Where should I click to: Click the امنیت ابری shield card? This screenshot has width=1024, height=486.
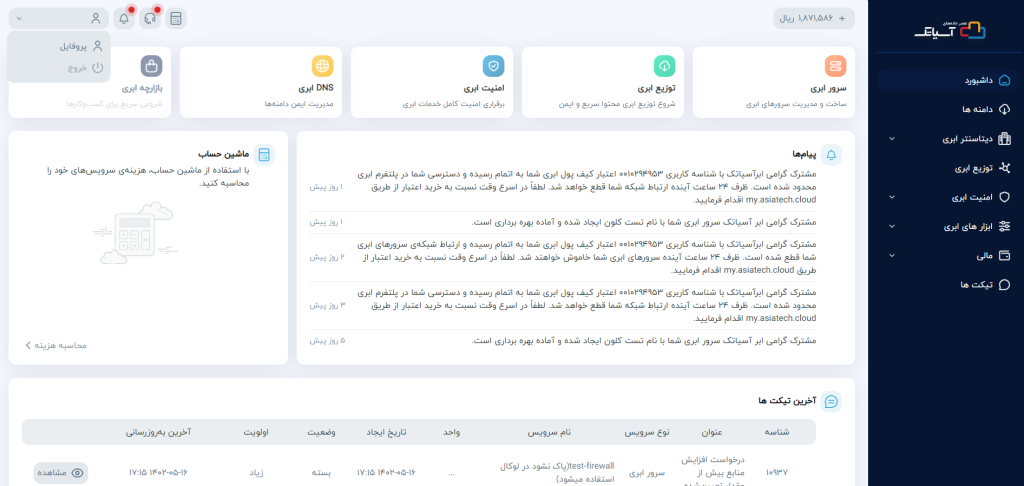pyautogui.click(x=432, y=82)
